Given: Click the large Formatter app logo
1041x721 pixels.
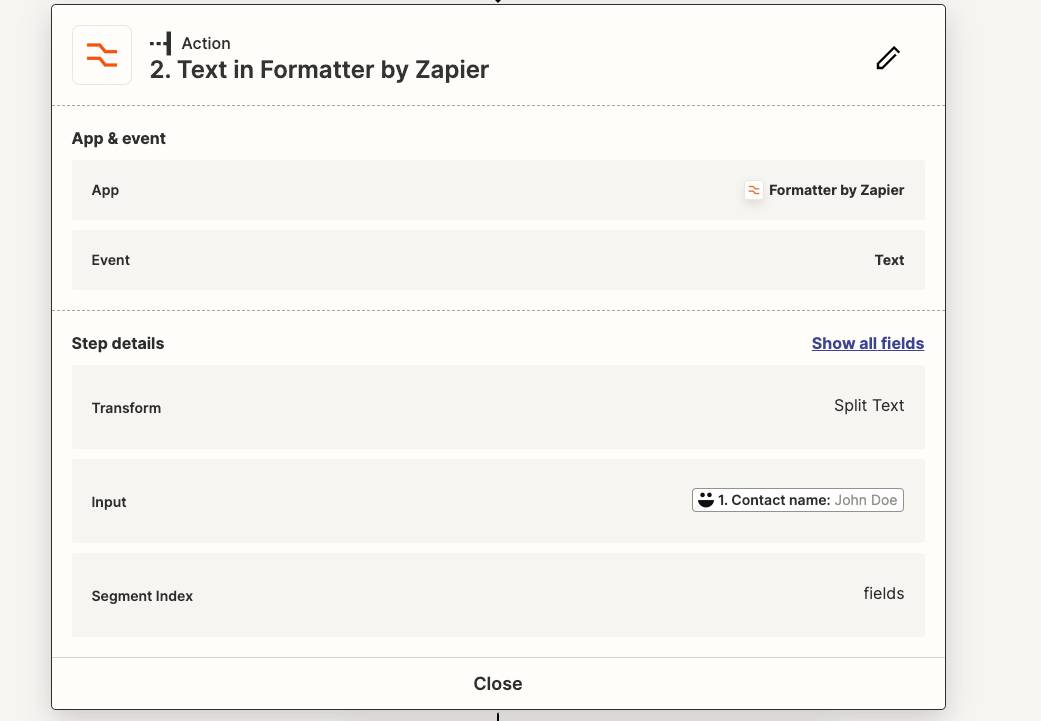Looking at the screenshot, I should pos(102,55).
